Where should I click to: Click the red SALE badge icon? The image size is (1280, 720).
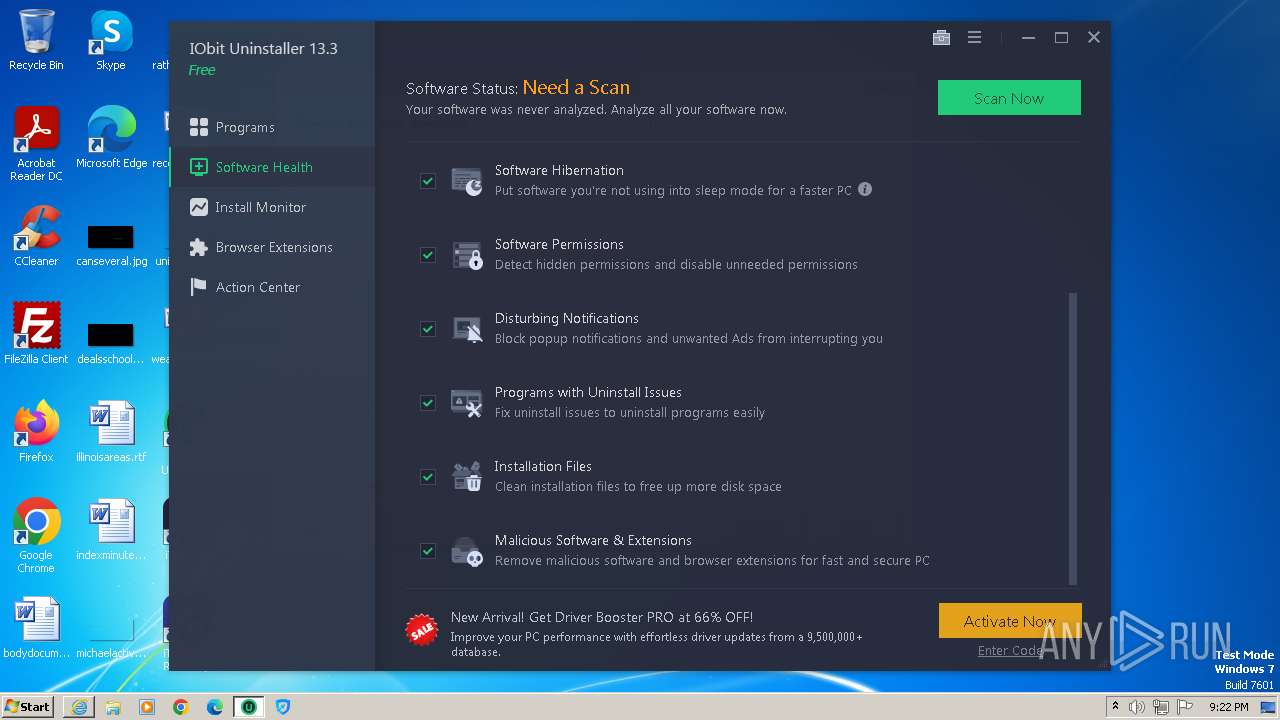pos(422,629)
